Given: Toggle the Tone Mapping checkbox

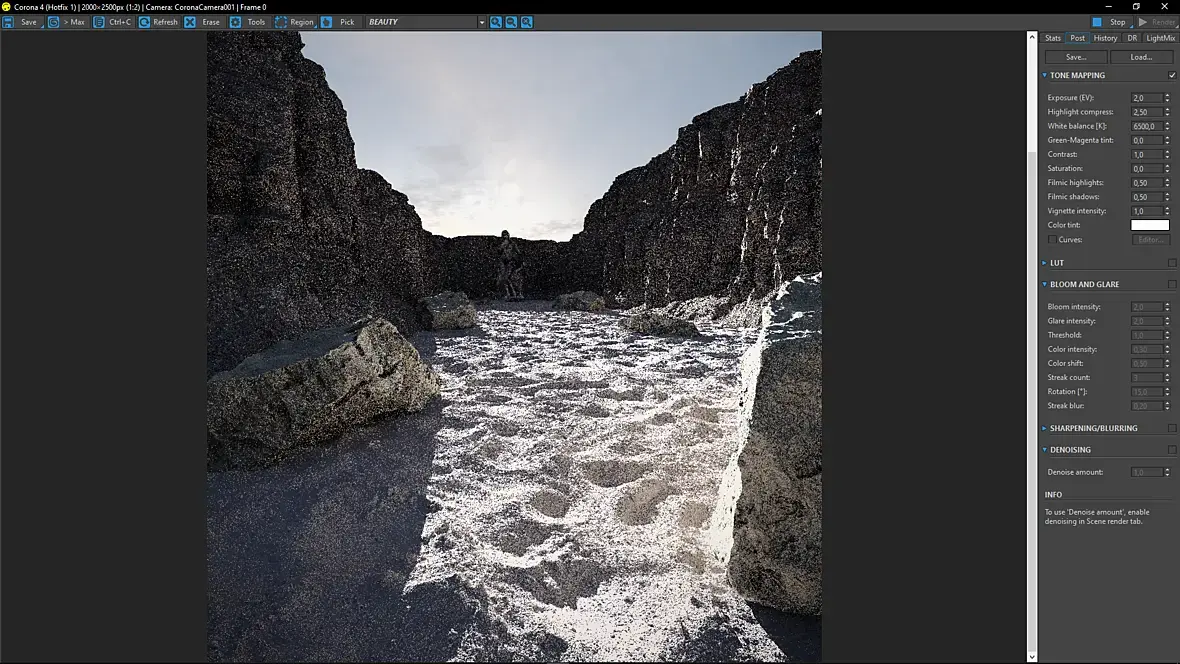Looking at the screenshot, I should [1172, 75].
